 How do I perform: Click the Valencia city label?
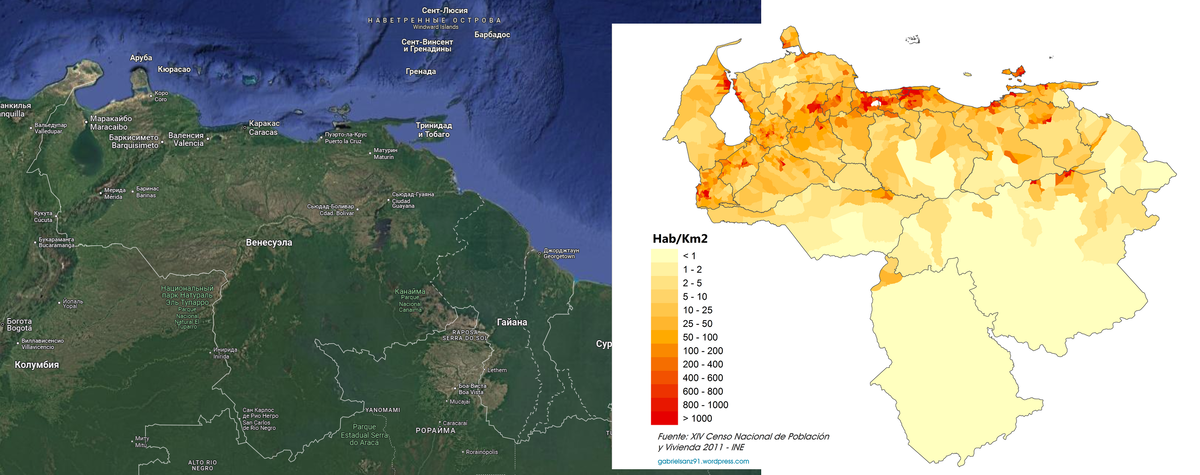click(x=188, y=140)
